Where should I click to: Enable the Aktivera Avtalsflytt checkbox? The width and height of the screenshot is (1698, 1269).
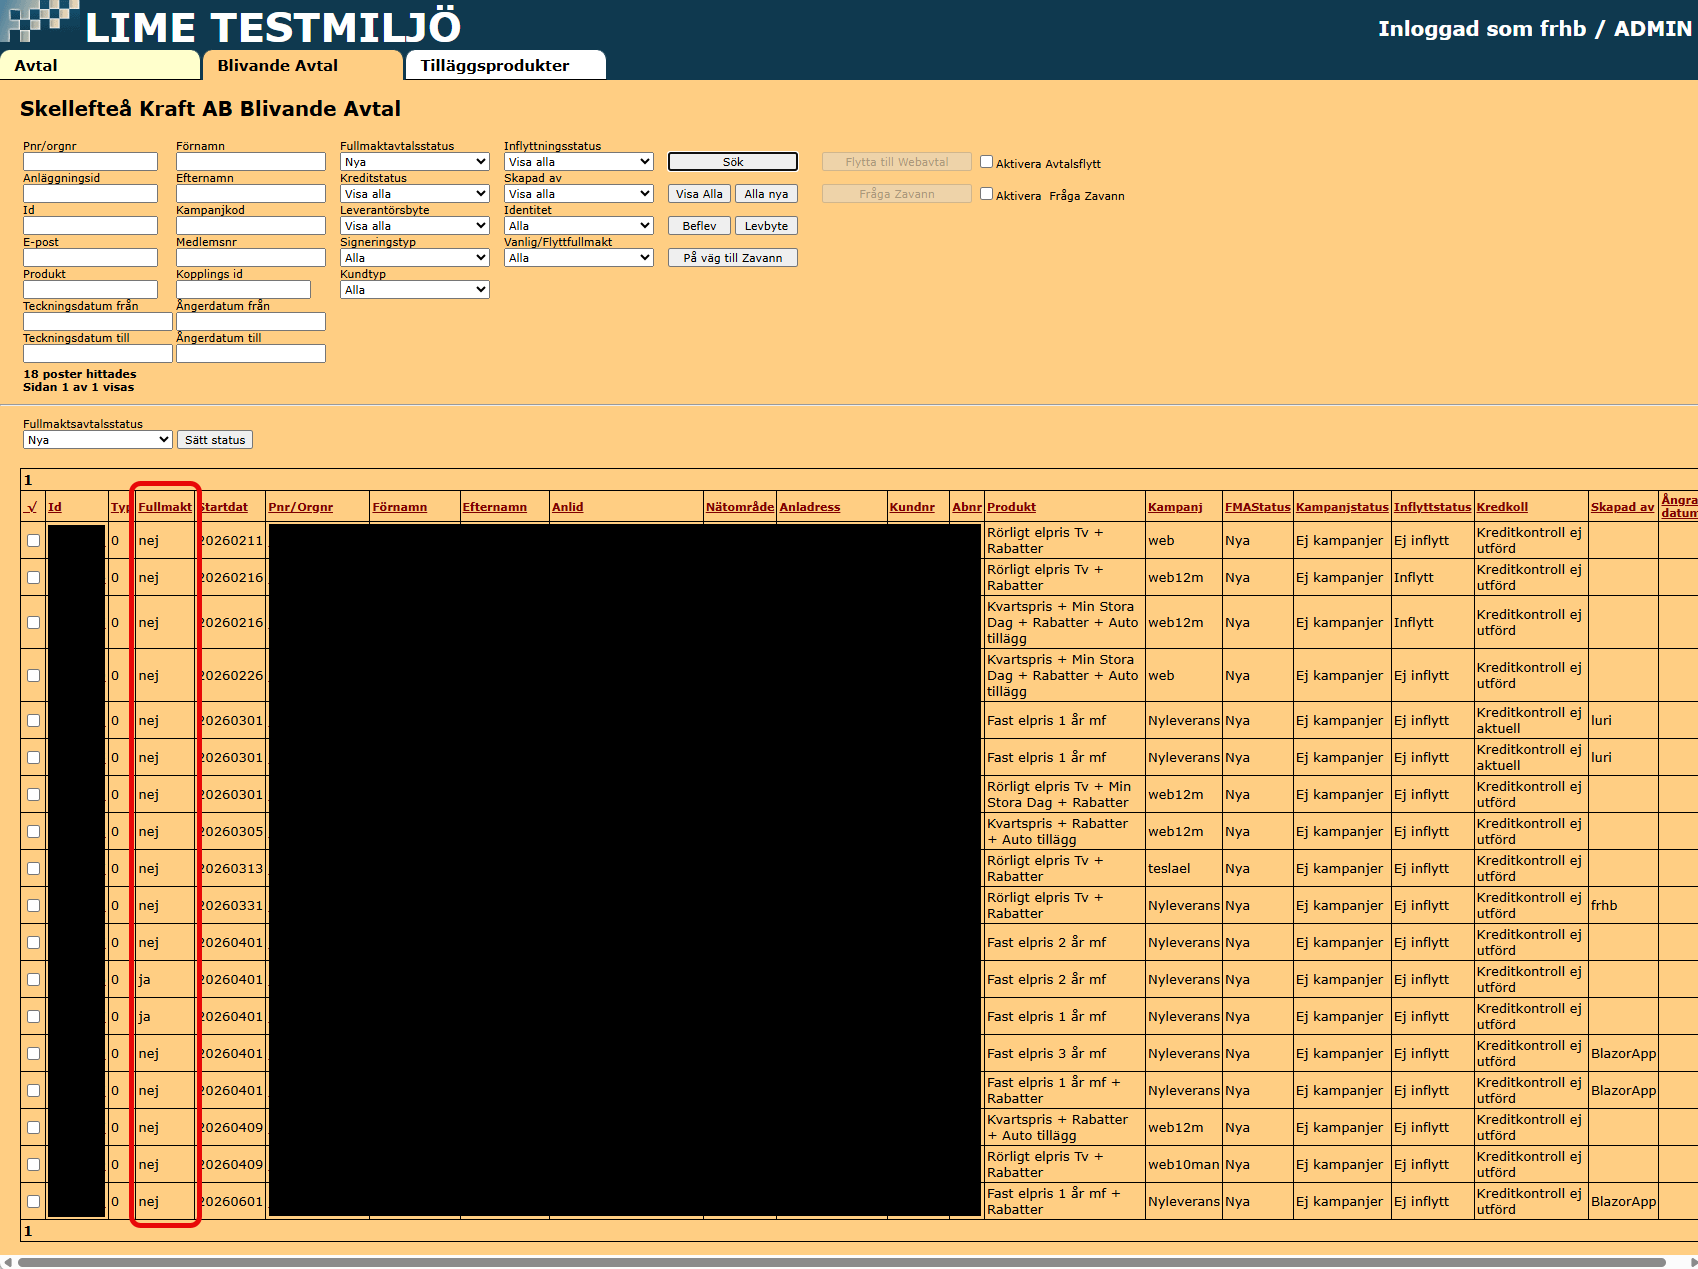pyautogui.click(x=986, y=162)
